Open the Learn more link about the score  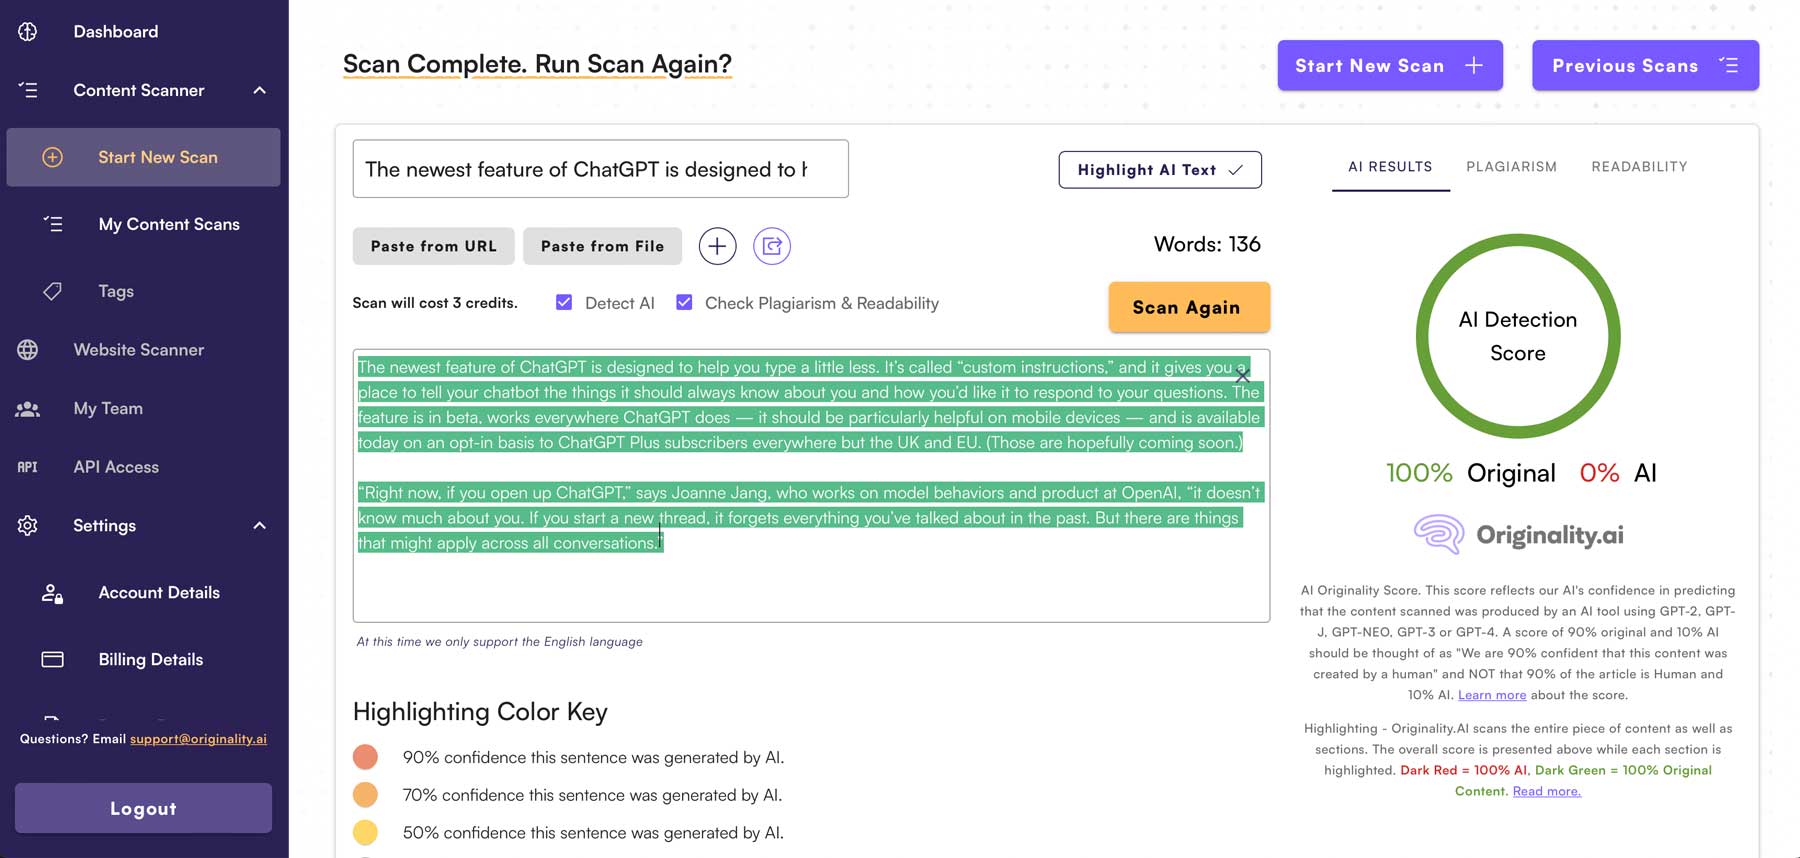click(1492, 695)
